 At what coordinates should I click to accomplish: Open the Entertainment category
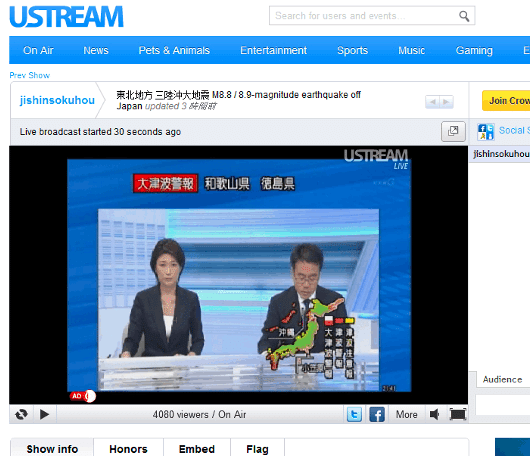pyautogui.click(x=273, y=50)
